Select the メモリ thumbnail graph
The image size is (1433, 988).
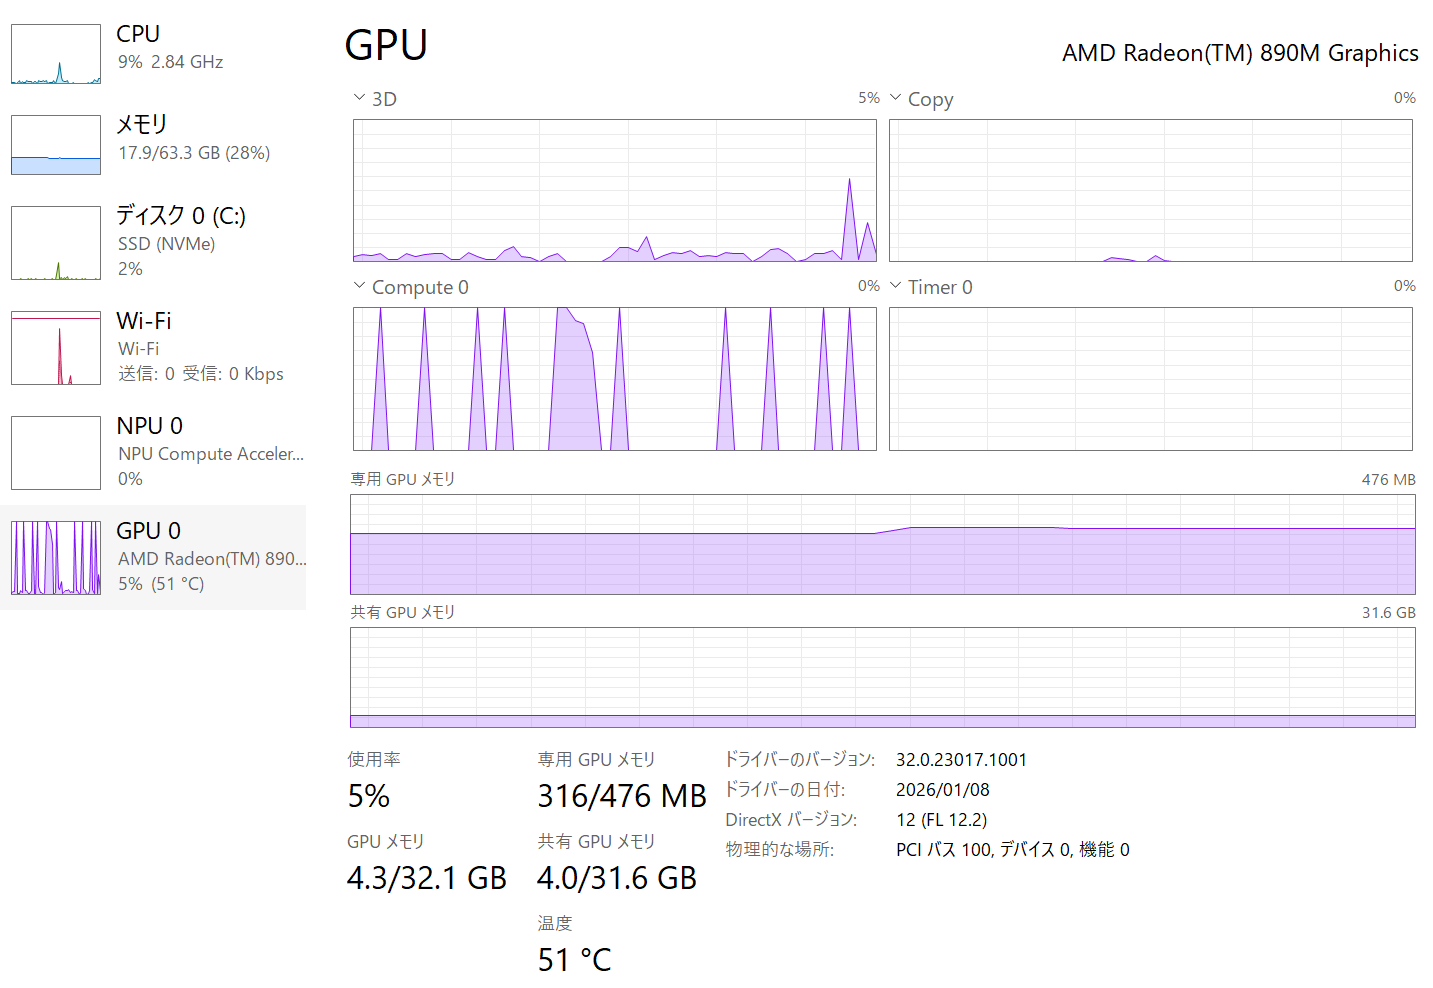[x=56, y=145]
